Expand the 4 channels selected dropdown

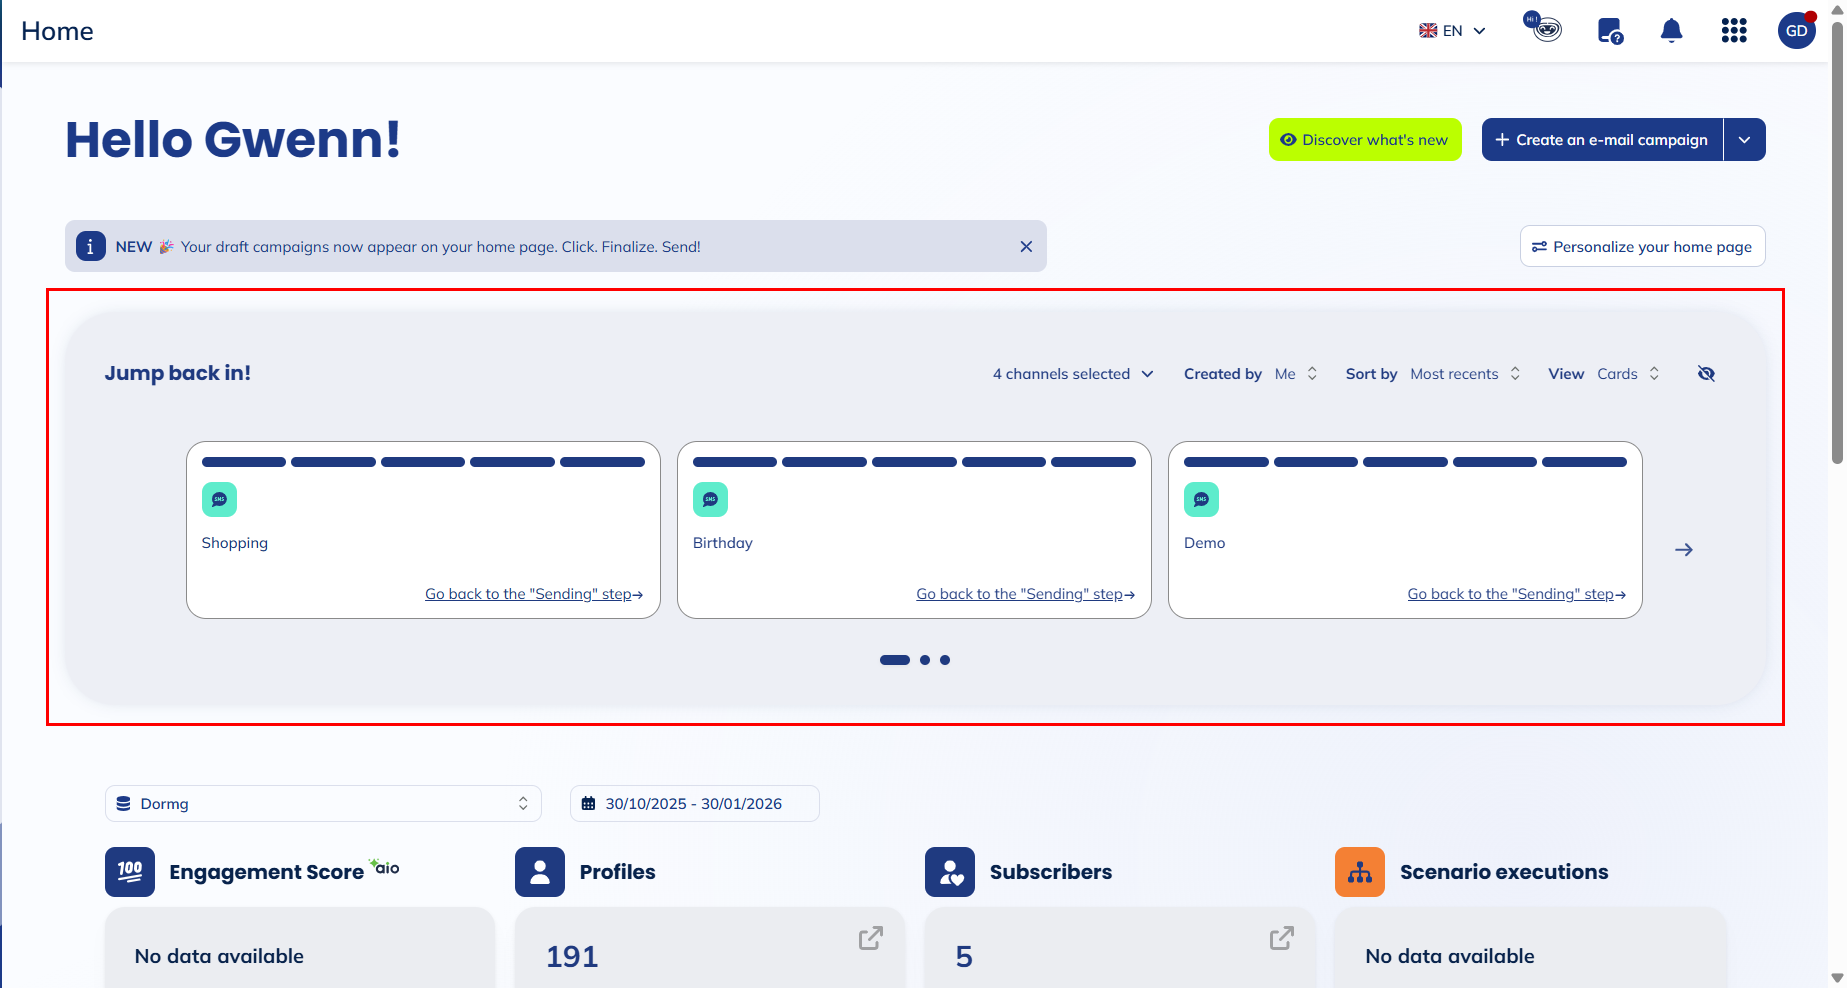coord(1073,374)
